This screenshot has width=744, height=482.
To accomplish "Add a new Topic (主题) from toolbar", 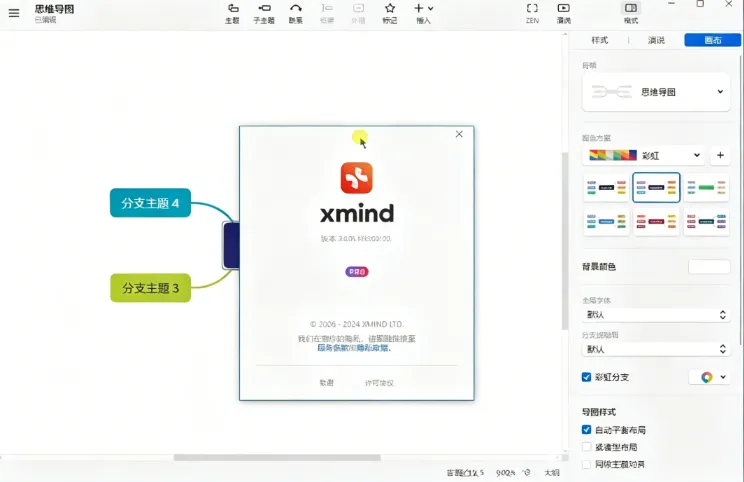I will [x=232, y=13].
